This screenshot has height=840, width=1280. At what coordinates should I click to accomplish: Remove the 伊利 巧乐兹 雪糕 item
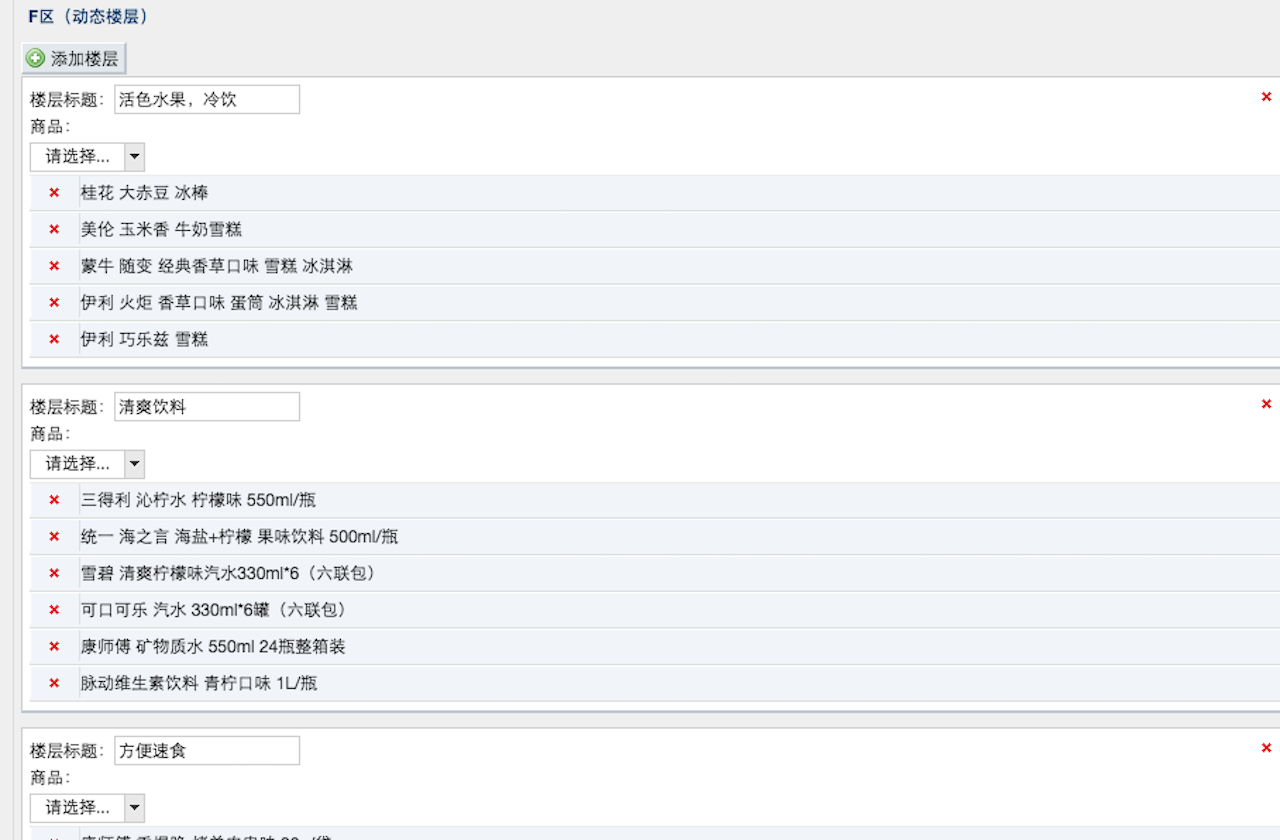54,339
